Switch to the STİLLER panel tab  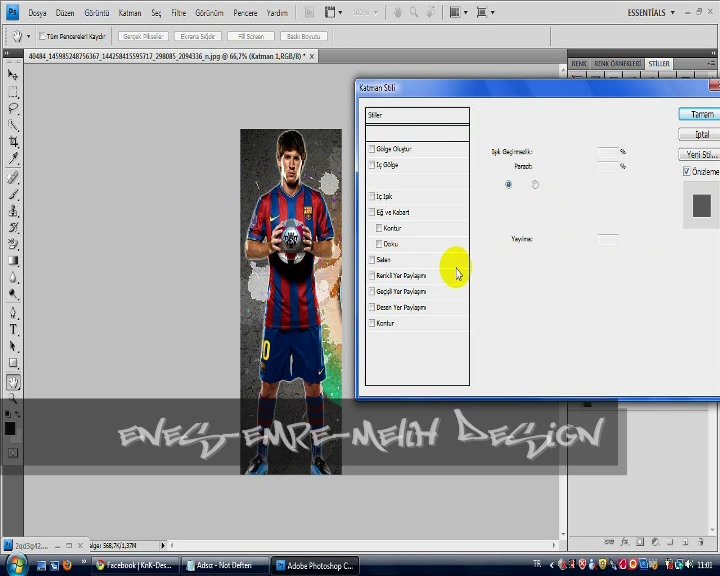coord(659,64)
